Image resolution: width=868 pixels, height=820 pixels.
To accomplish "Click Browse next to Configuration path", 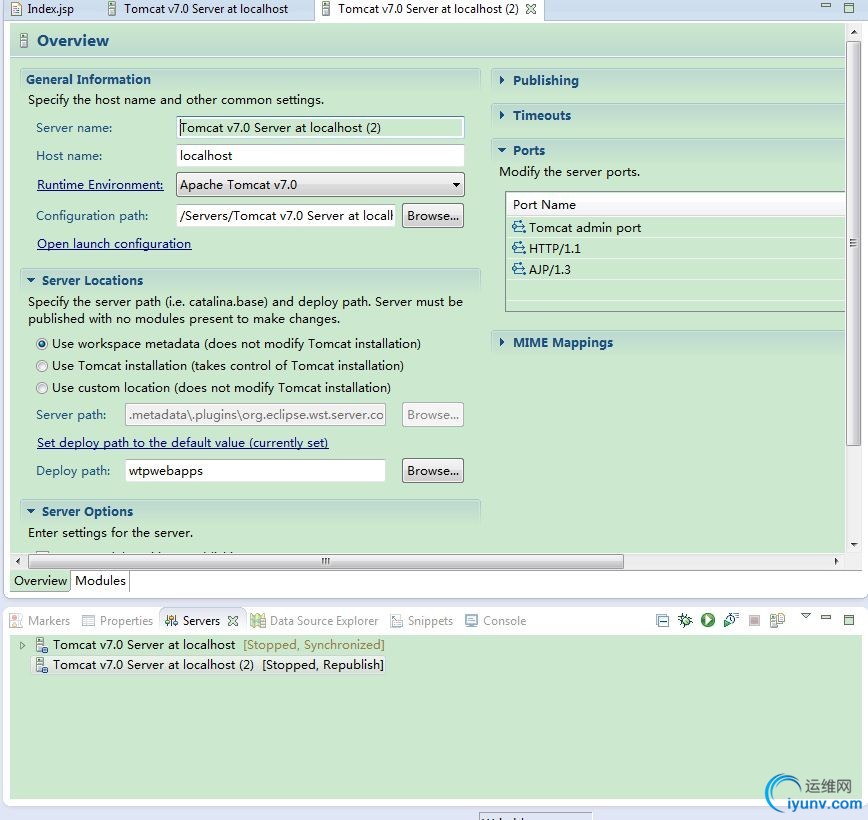I will click(433, 216).
